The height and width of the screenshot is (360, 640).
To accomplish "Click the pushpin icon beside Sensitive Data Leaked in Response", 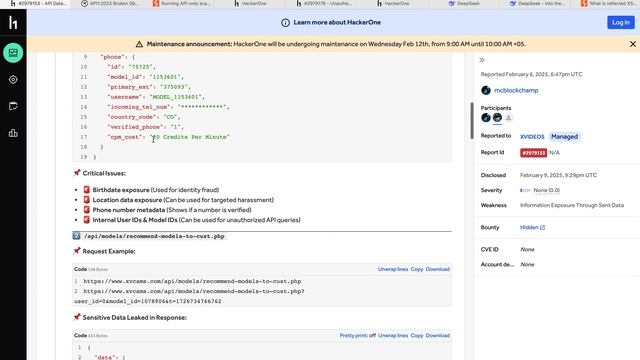I will tap(77, 317).
